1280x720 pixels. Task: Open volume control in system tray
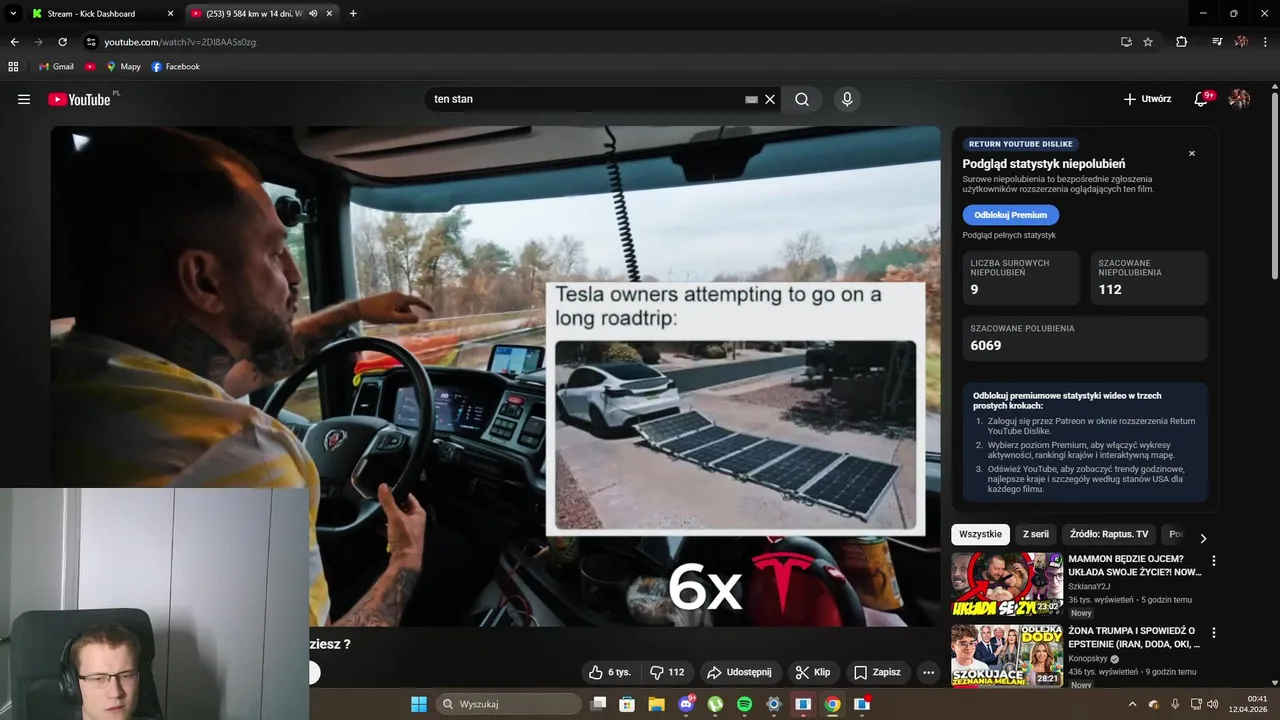pos(1213,704)
